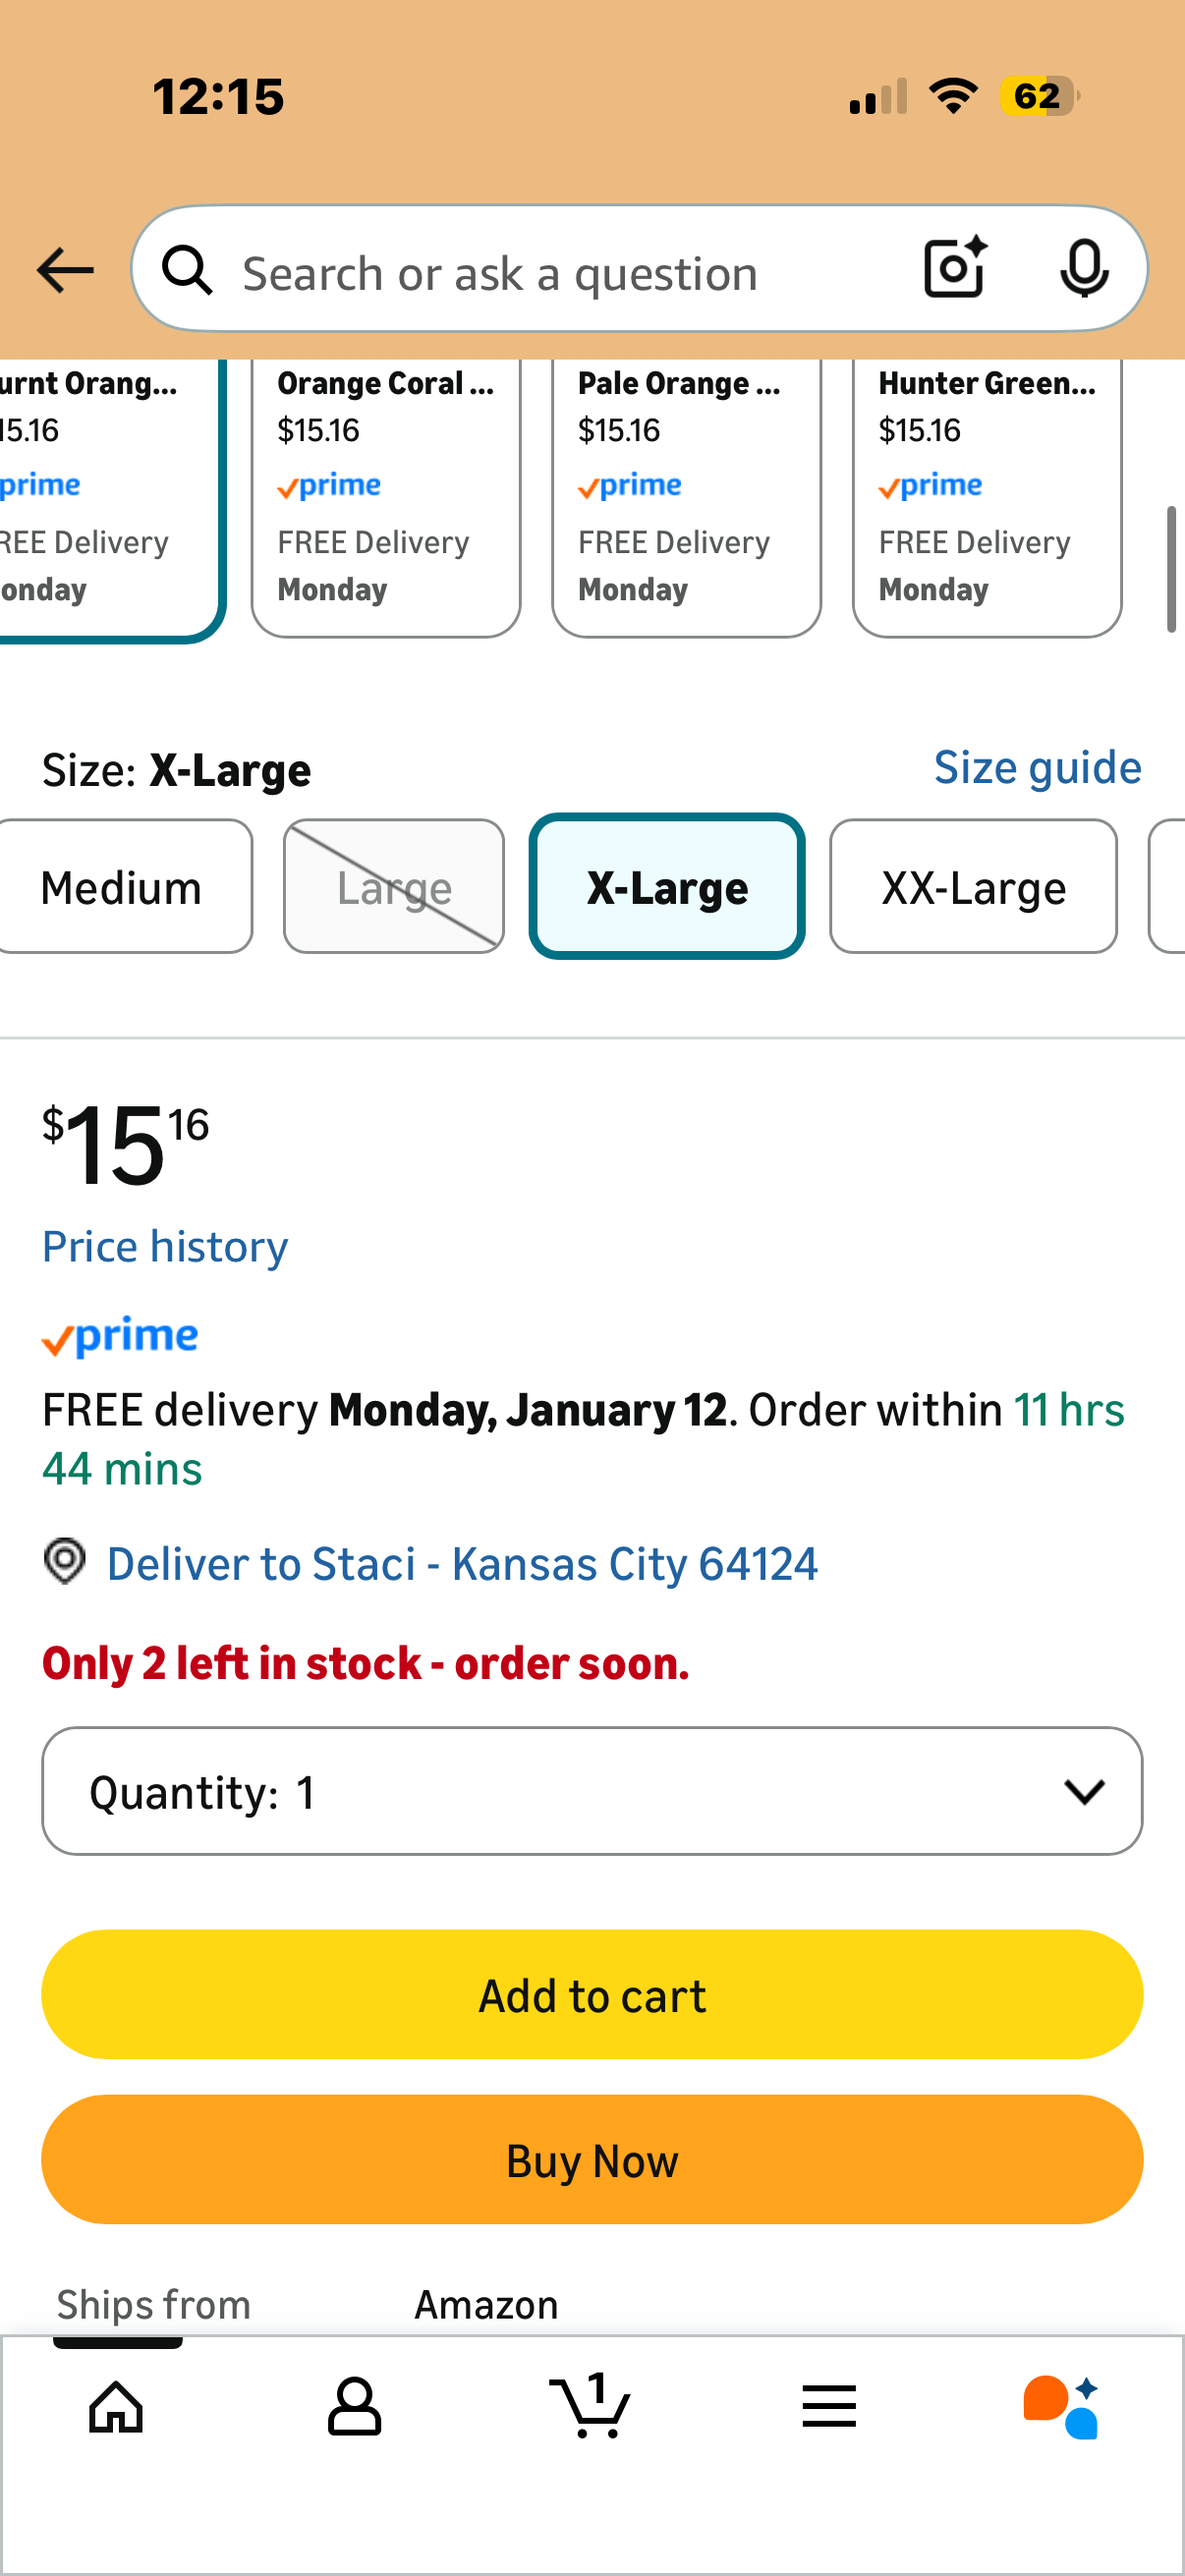This screenshot has width=1185, height=2576.
Task: Tap the microphone voice search icon
Action: point(1083,268)
